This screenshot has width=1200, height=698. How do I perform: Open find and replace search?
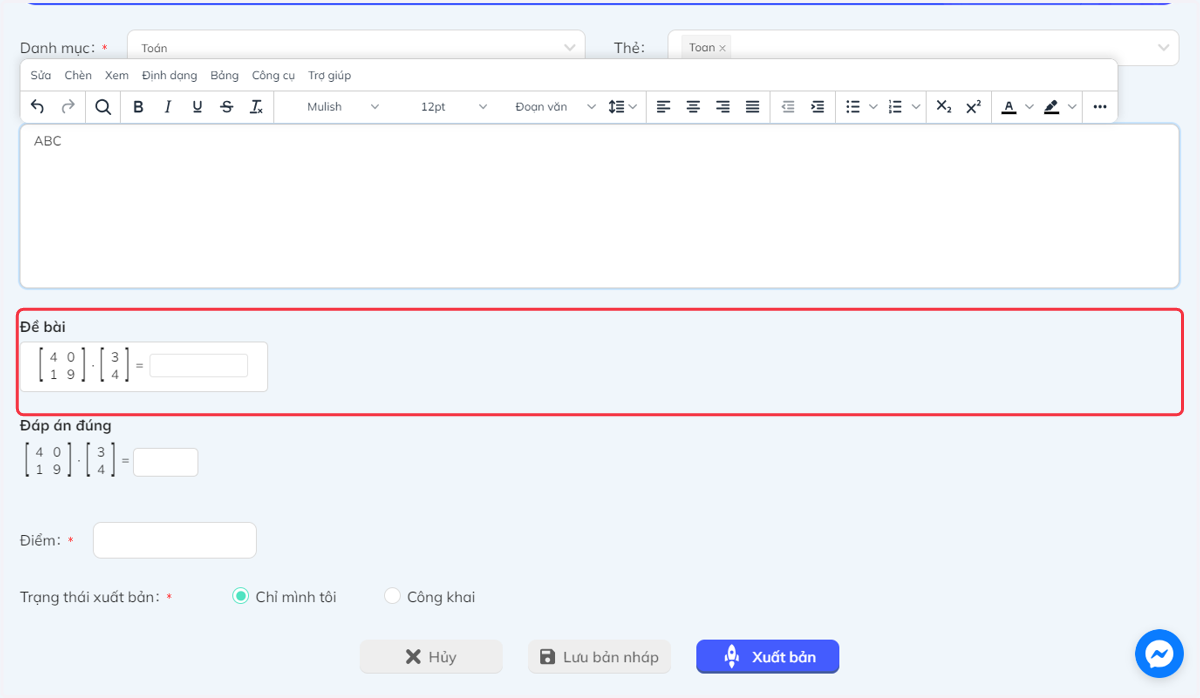103,107
